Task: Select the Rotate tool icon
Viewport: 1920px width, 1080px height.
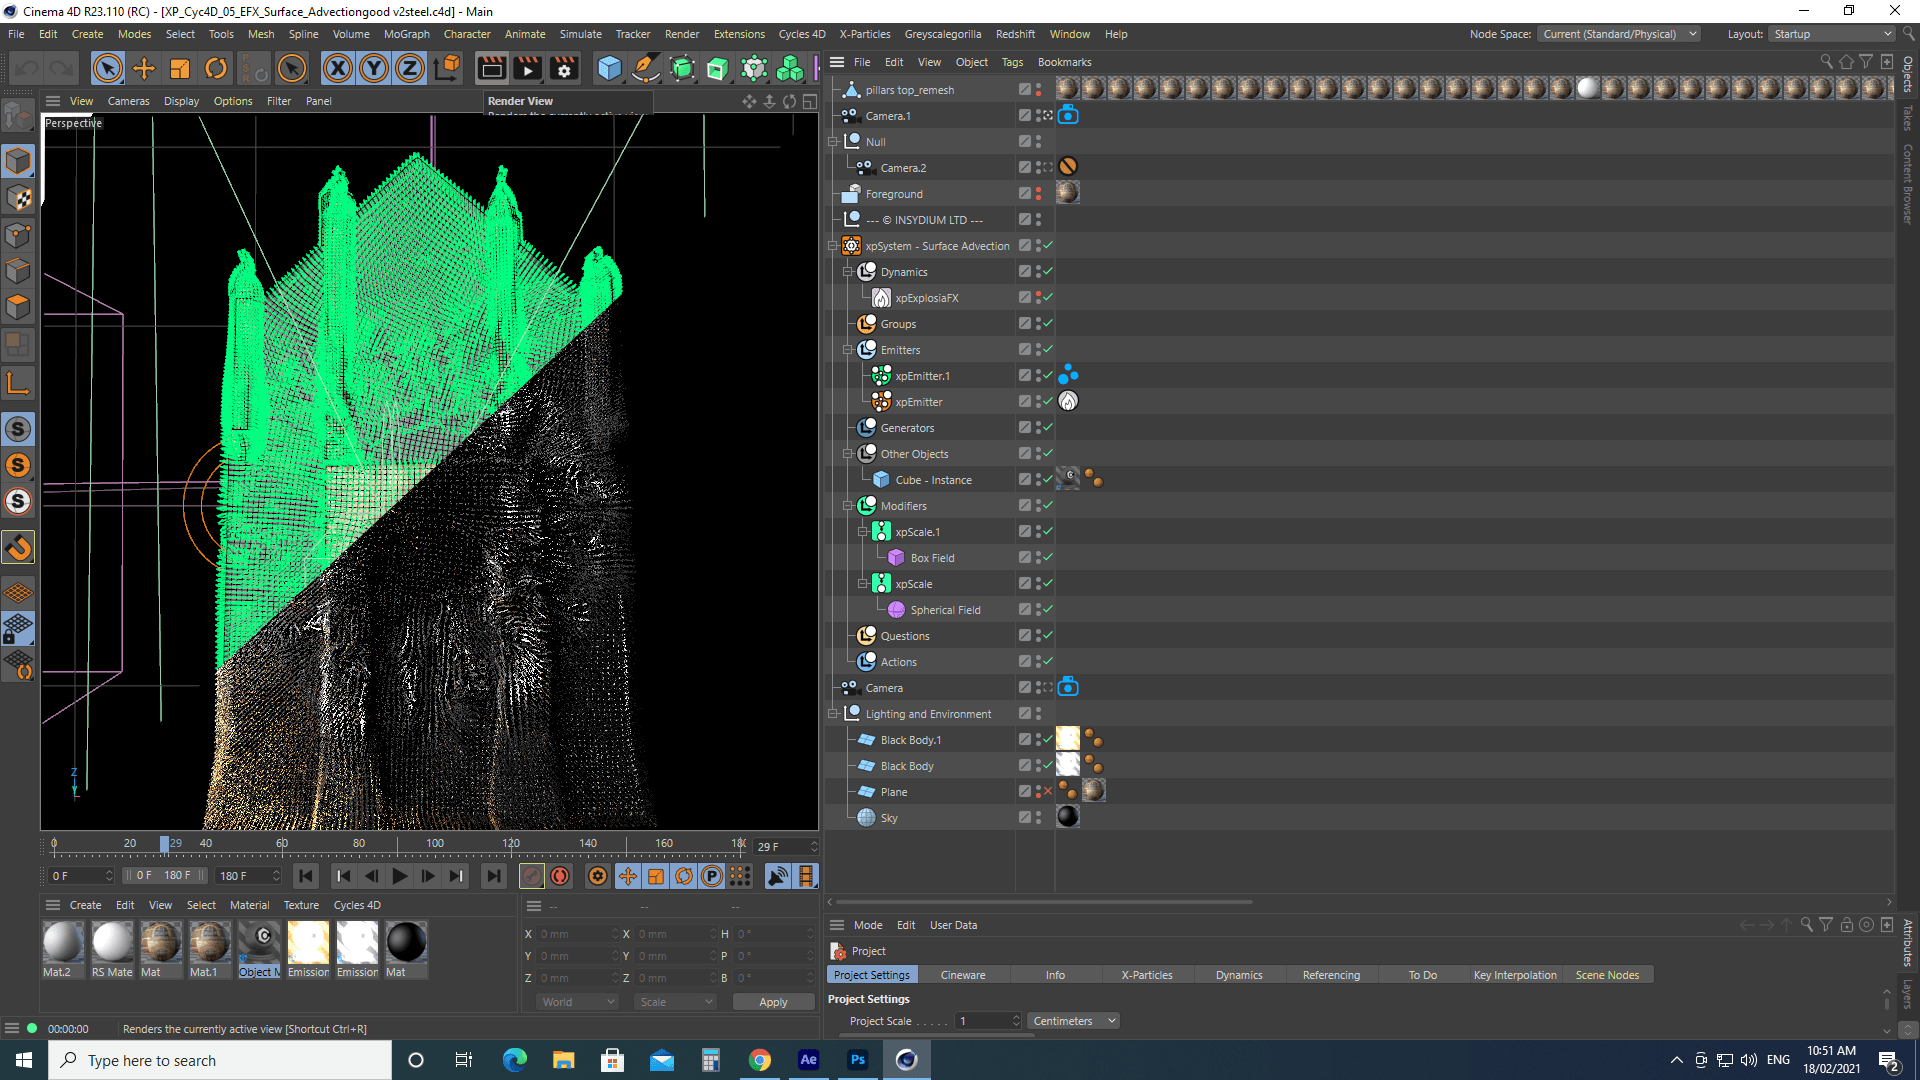Action: tap(216, 68)
